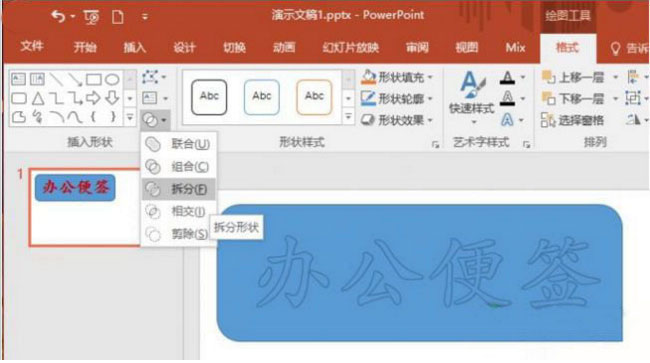Choose 拆分(F) from merge shapes menu

tap(178, 189)
